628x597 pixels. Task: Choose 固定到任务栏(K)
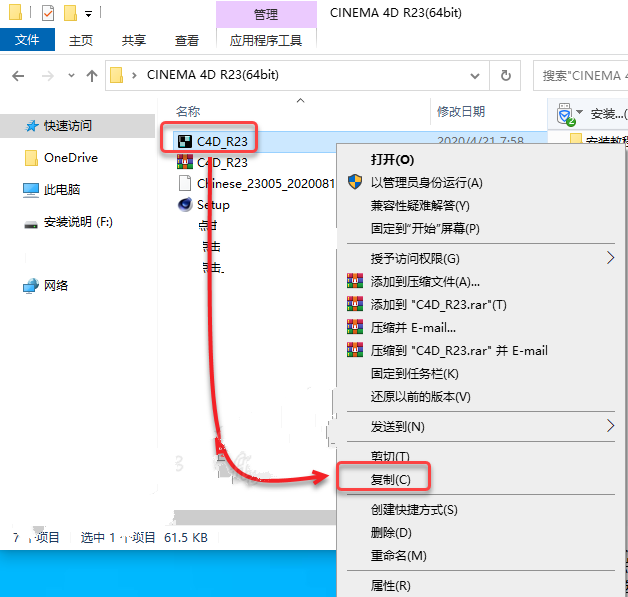415,374
